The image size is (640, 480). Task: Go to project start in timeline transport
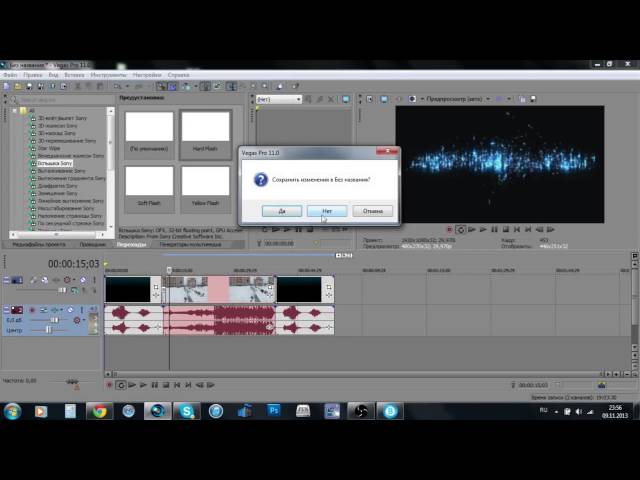point(177,385)
